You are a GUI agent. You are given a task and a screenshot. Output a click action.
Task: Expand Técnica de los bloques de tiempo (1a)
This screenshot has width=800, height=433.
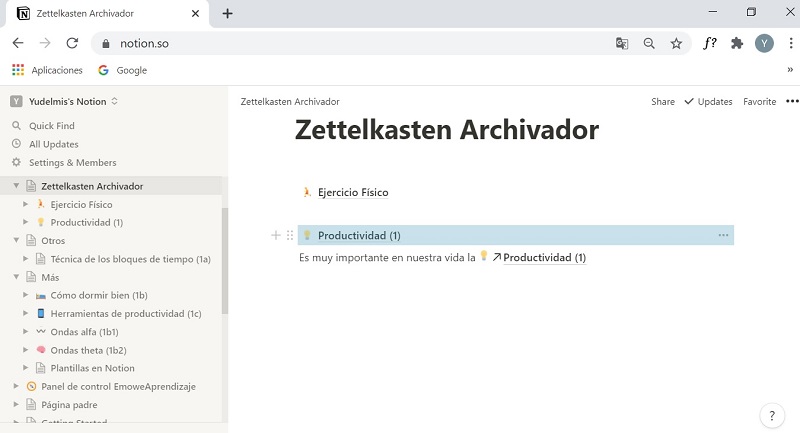(x=26, y=259)
